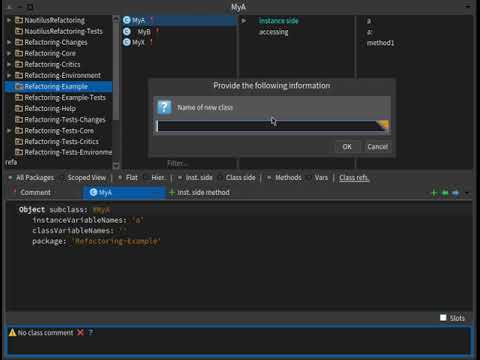Click the Refactoring-Critics package icon

[19, 64]
